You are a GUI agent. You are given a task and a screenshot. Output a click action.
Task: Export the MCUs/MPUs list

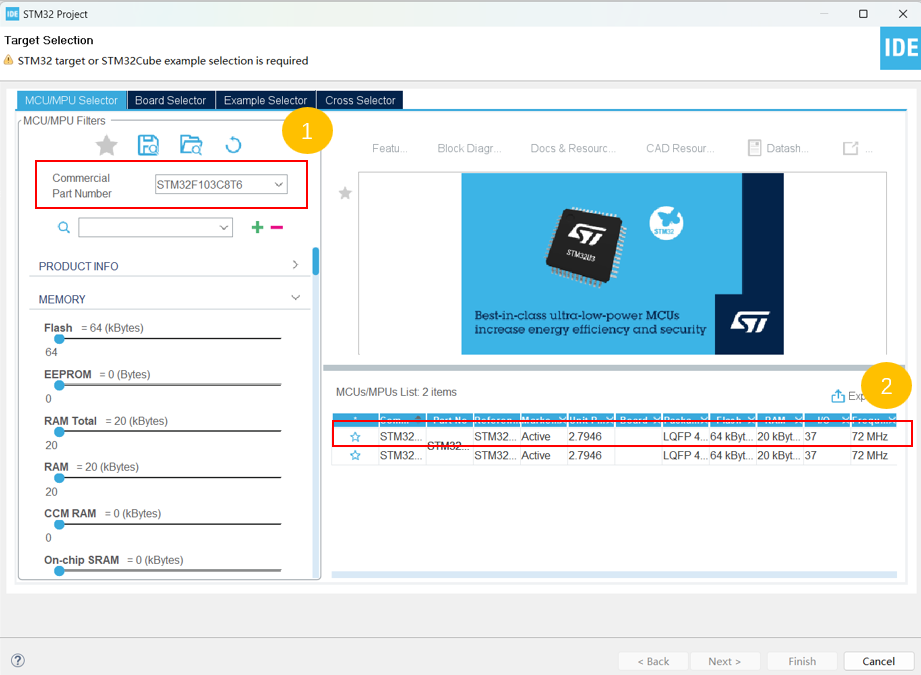(x=848, y=396)
